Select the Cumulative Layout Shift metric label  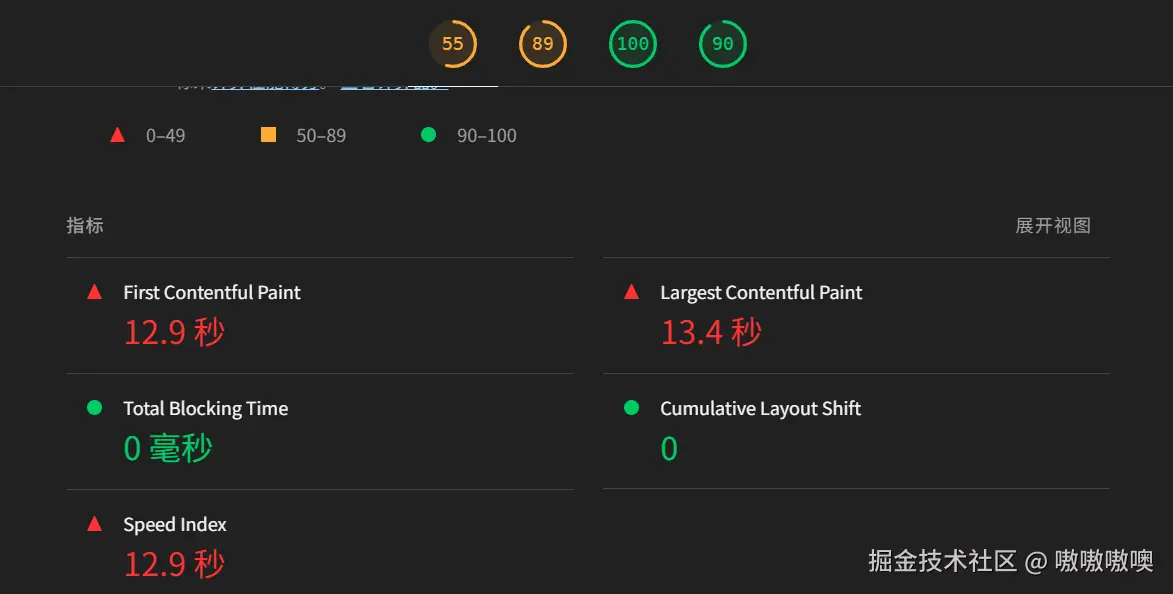pyautogui.click(x=760, y=409)
